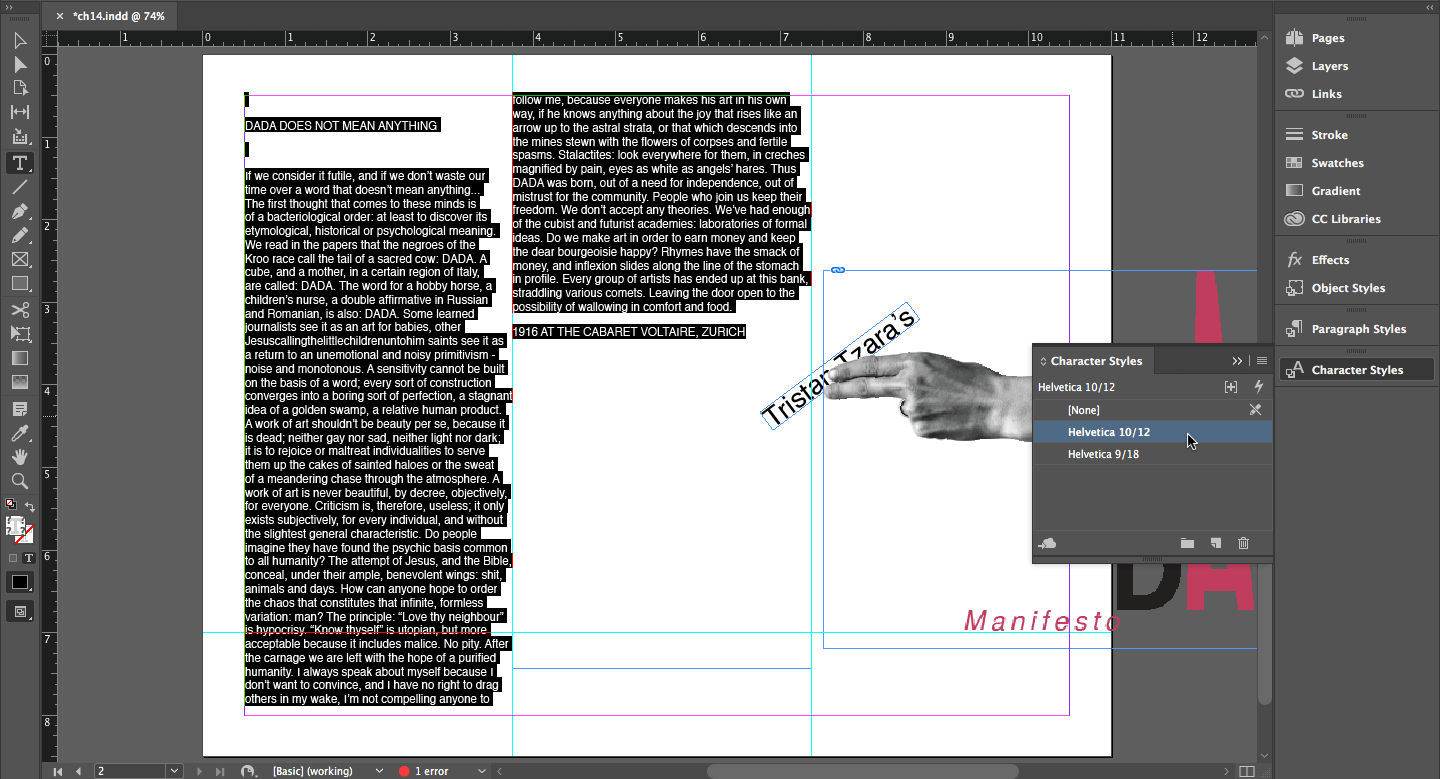Toggle split layout view button
This screenshot has width=1440, height=779.
tap(1246, 771)
